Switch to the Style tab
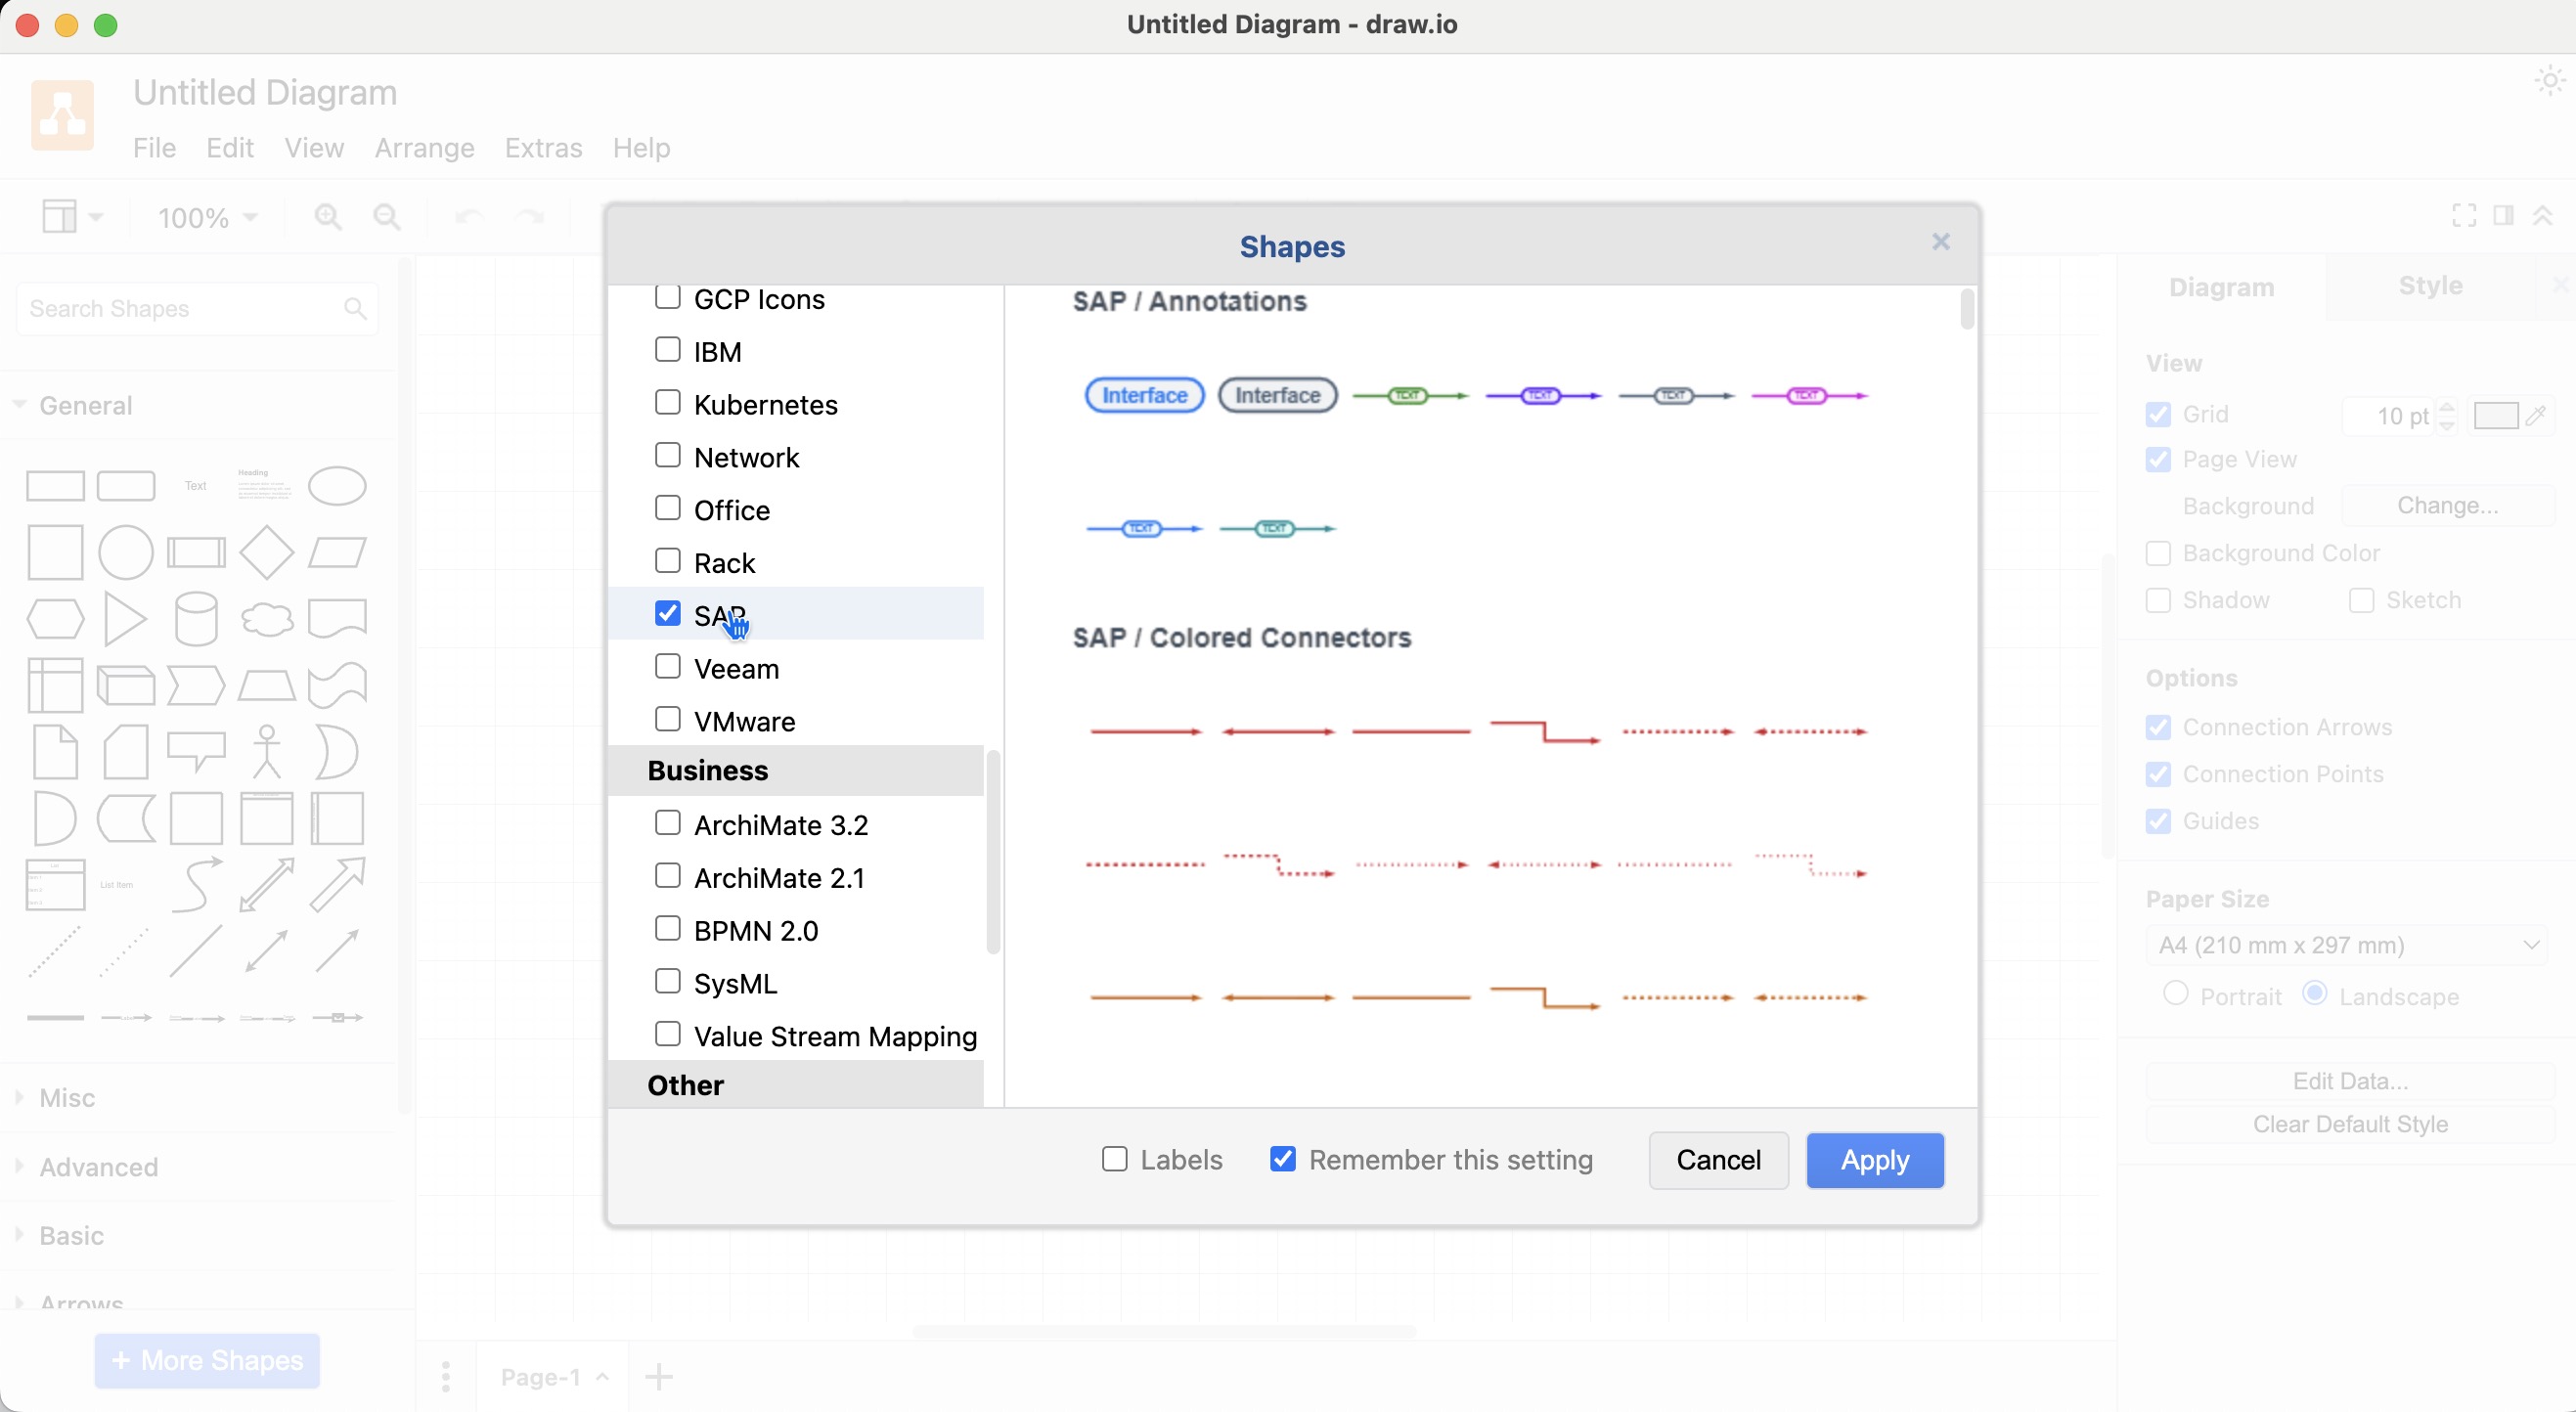 2430,286
